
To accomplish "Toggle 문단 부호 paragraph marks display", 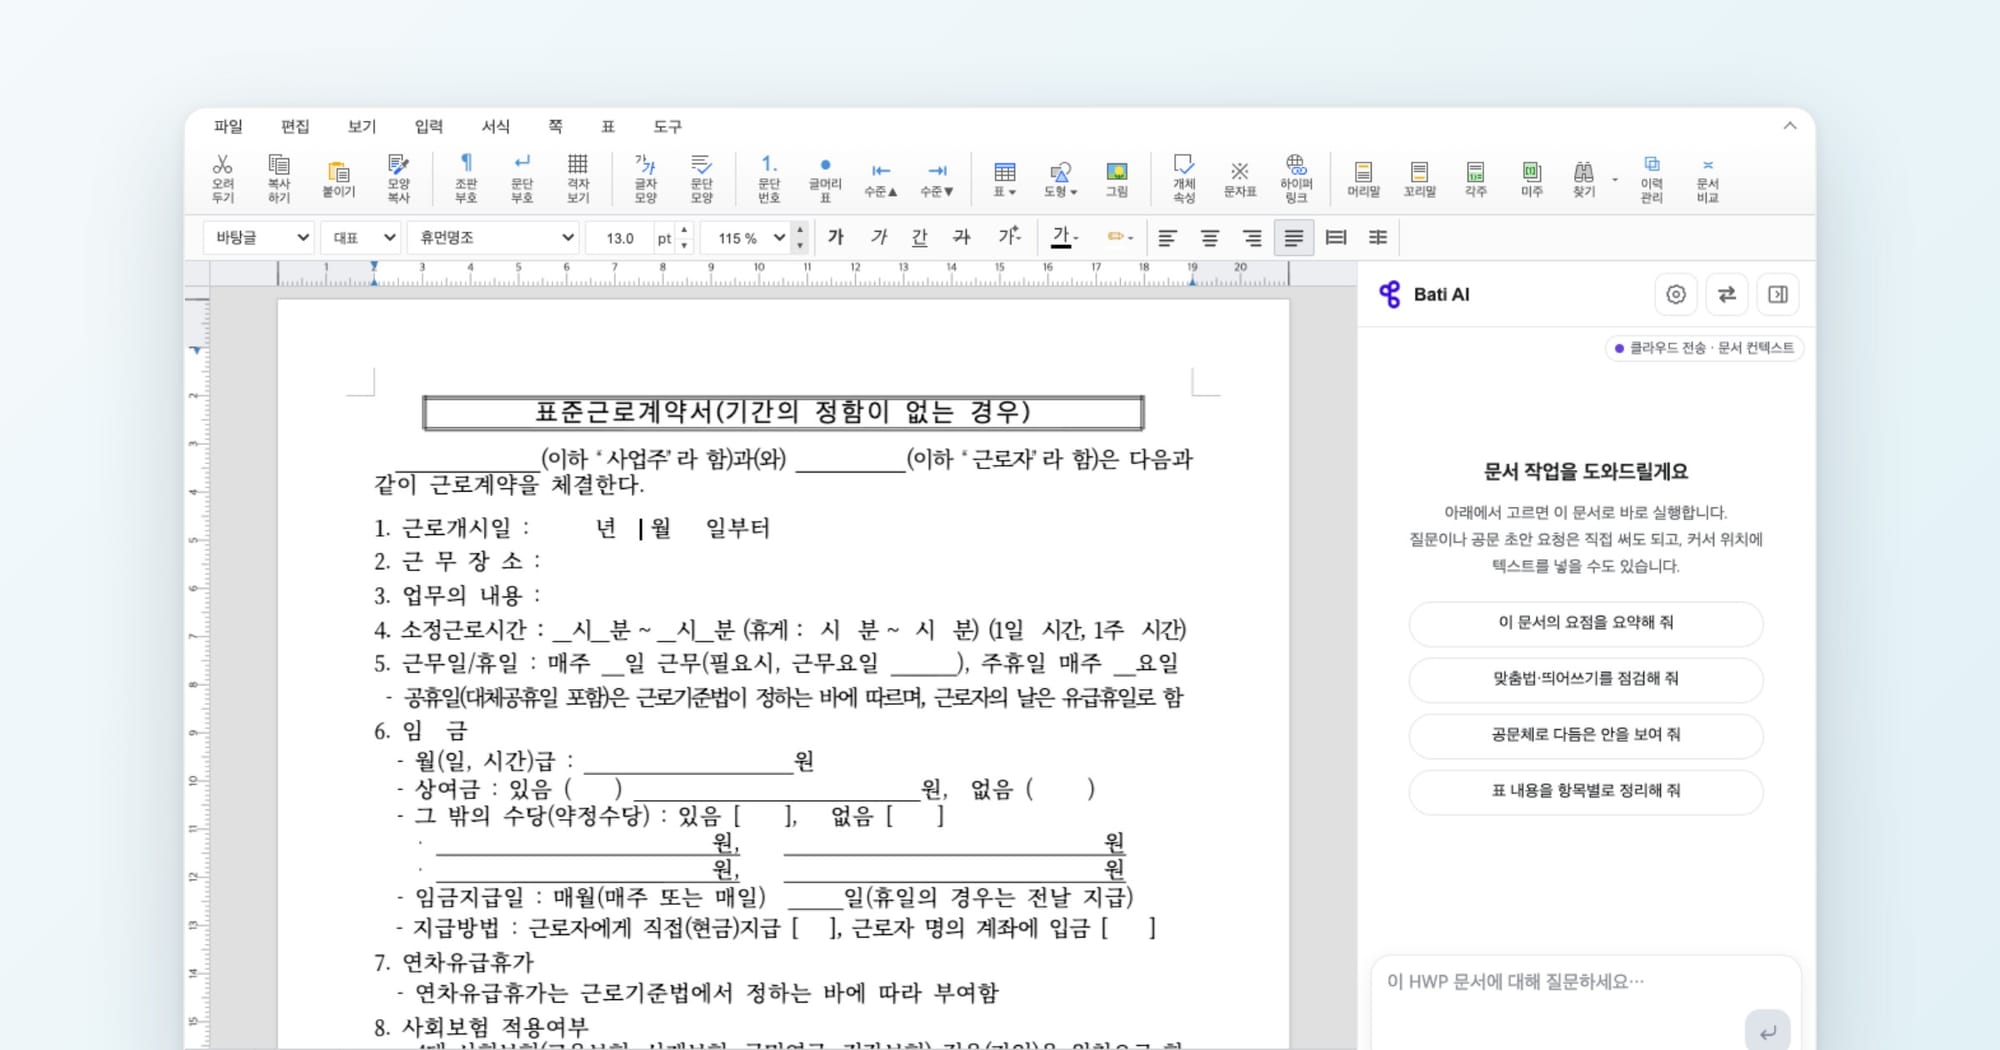I will click(522, 178).
